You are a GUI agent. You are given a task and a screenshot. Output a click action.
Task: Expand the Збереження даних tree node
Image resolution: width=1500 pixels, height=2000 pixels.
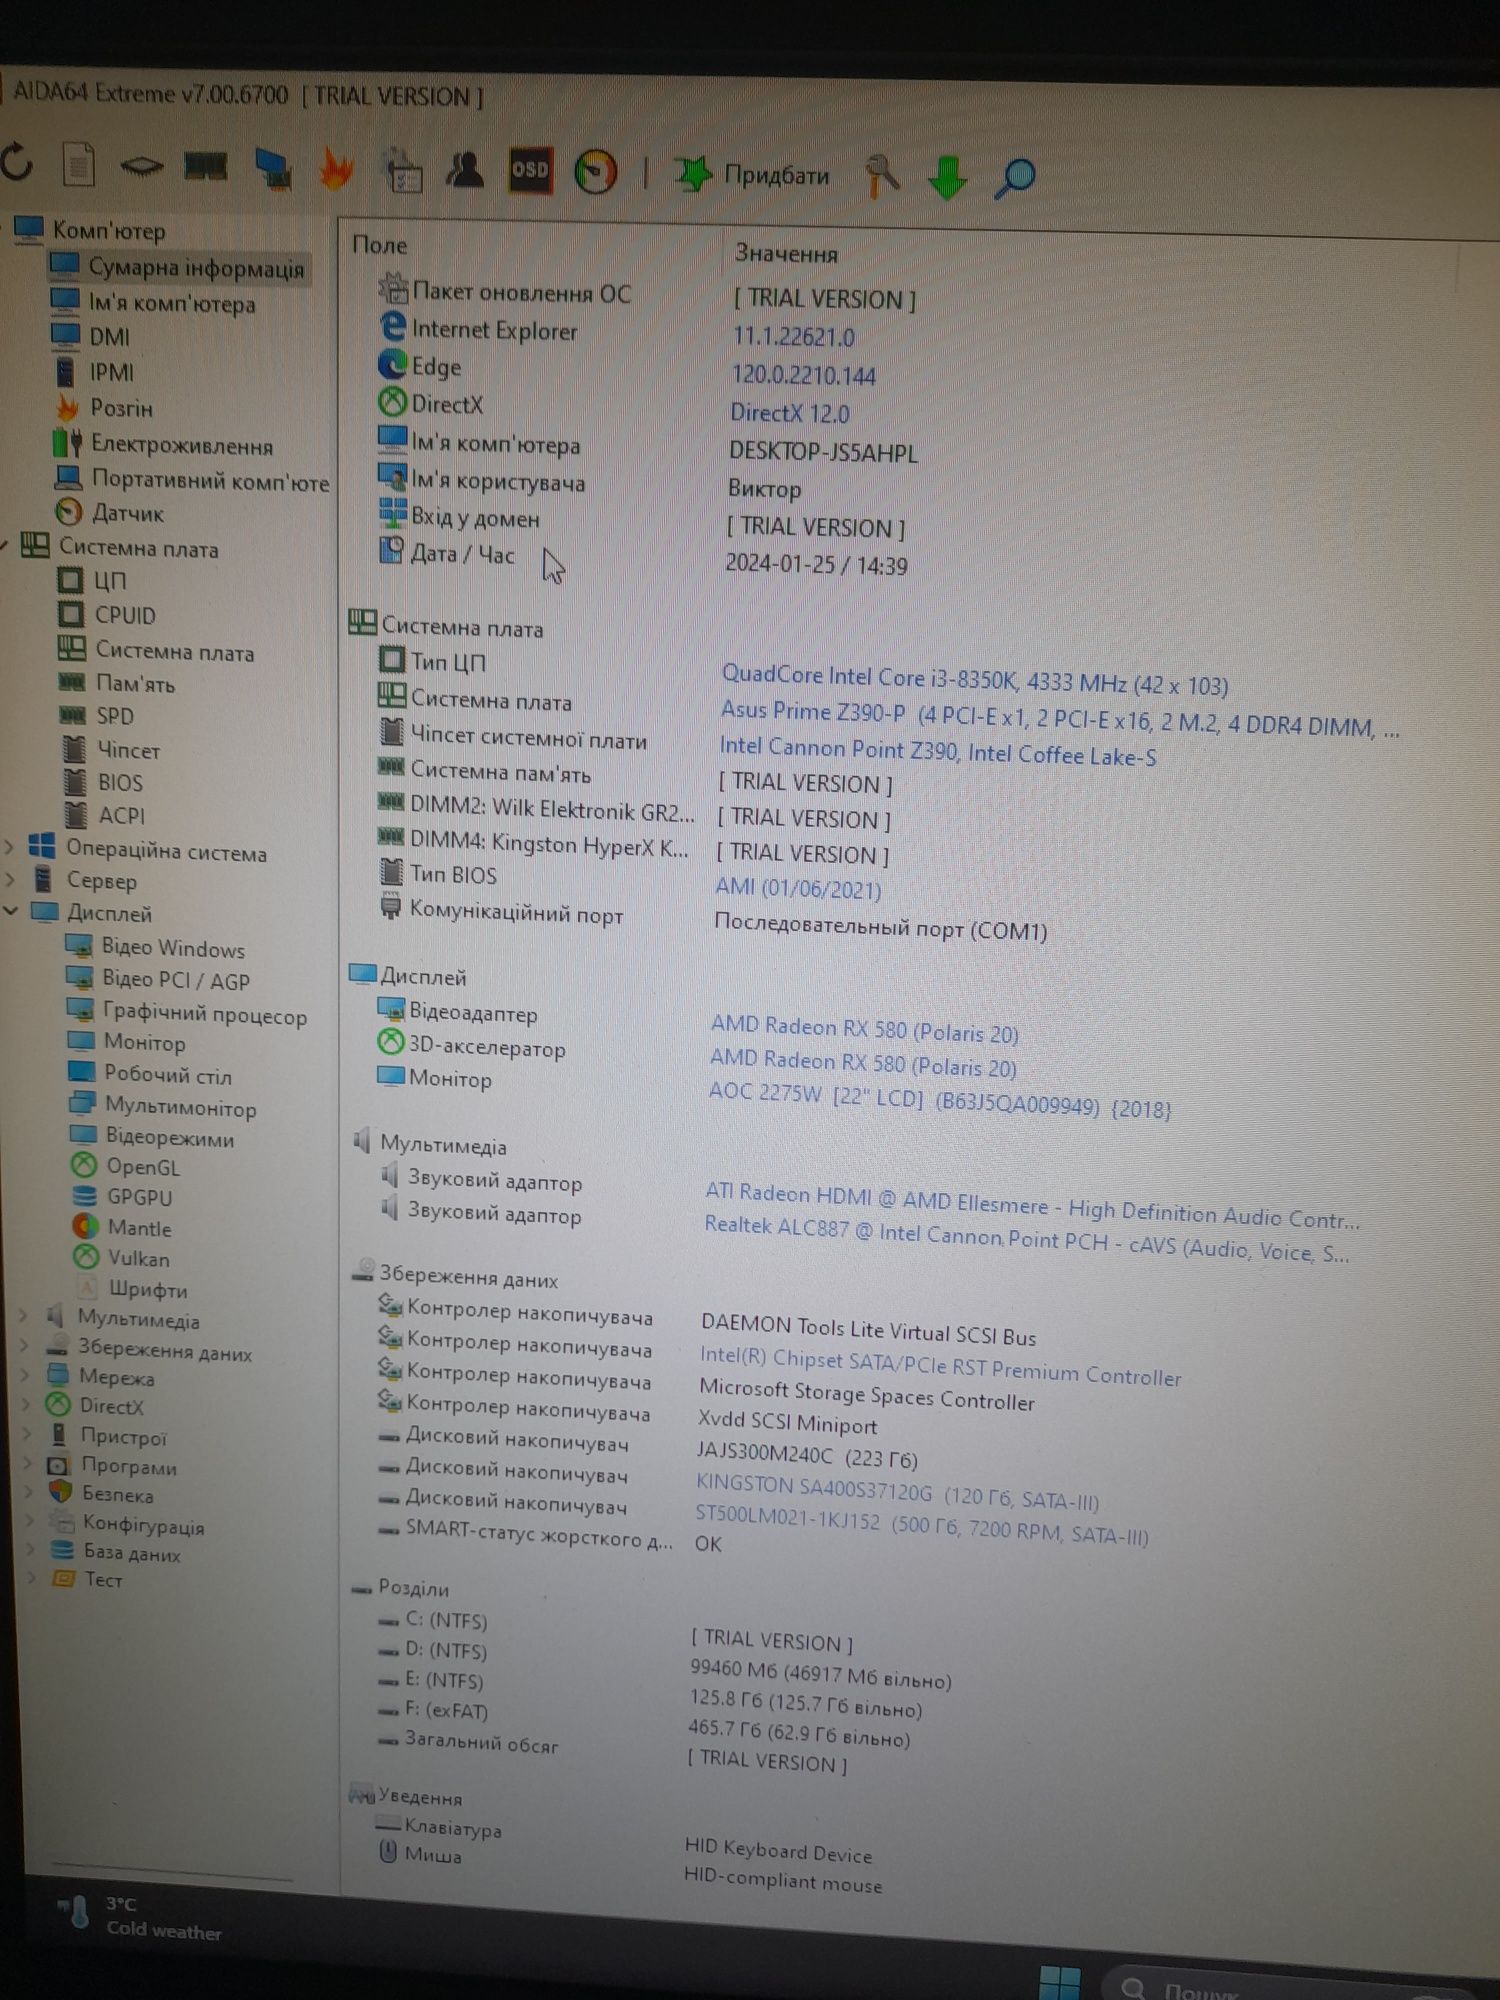point(25,1347)
